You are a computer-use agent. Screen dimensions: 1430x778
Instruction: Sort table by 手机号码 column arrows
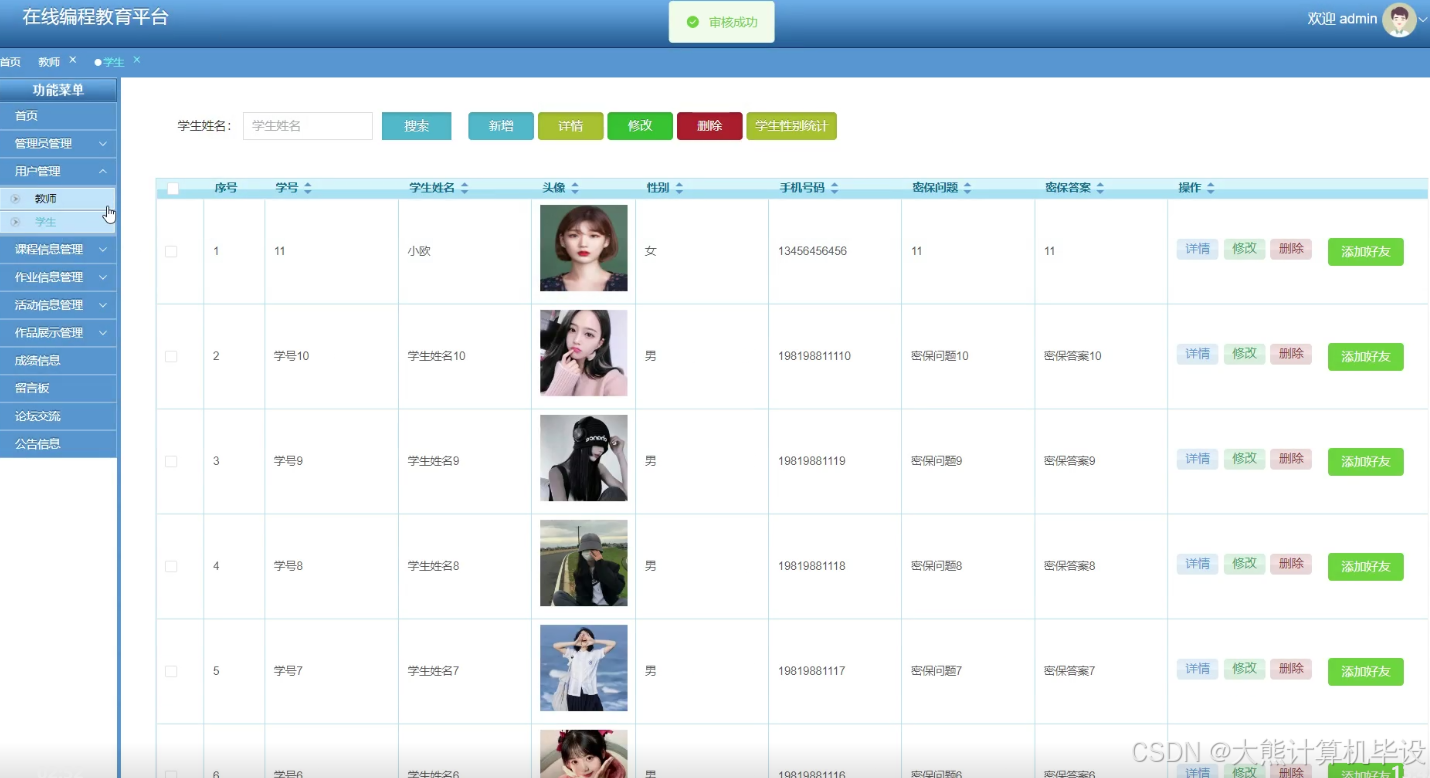click(834, 188)
